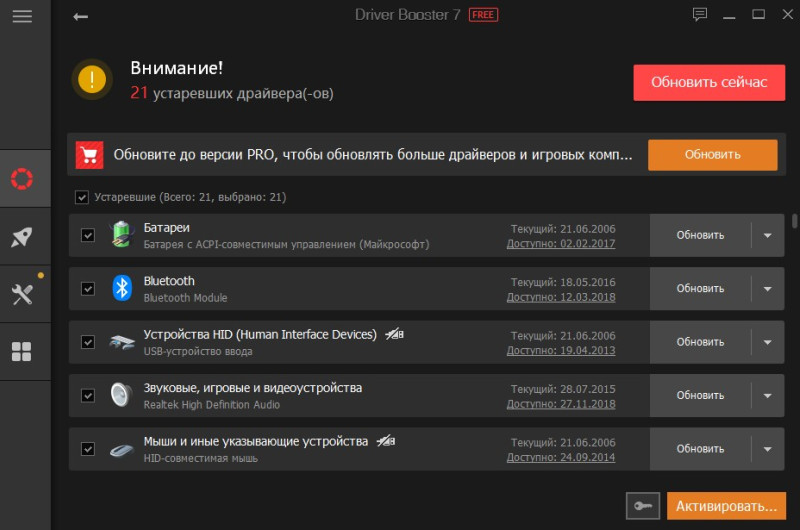The width and height of the screenshot is (800, 530).
Task: Click the license key icon button
Action: [x=643, y=506]
